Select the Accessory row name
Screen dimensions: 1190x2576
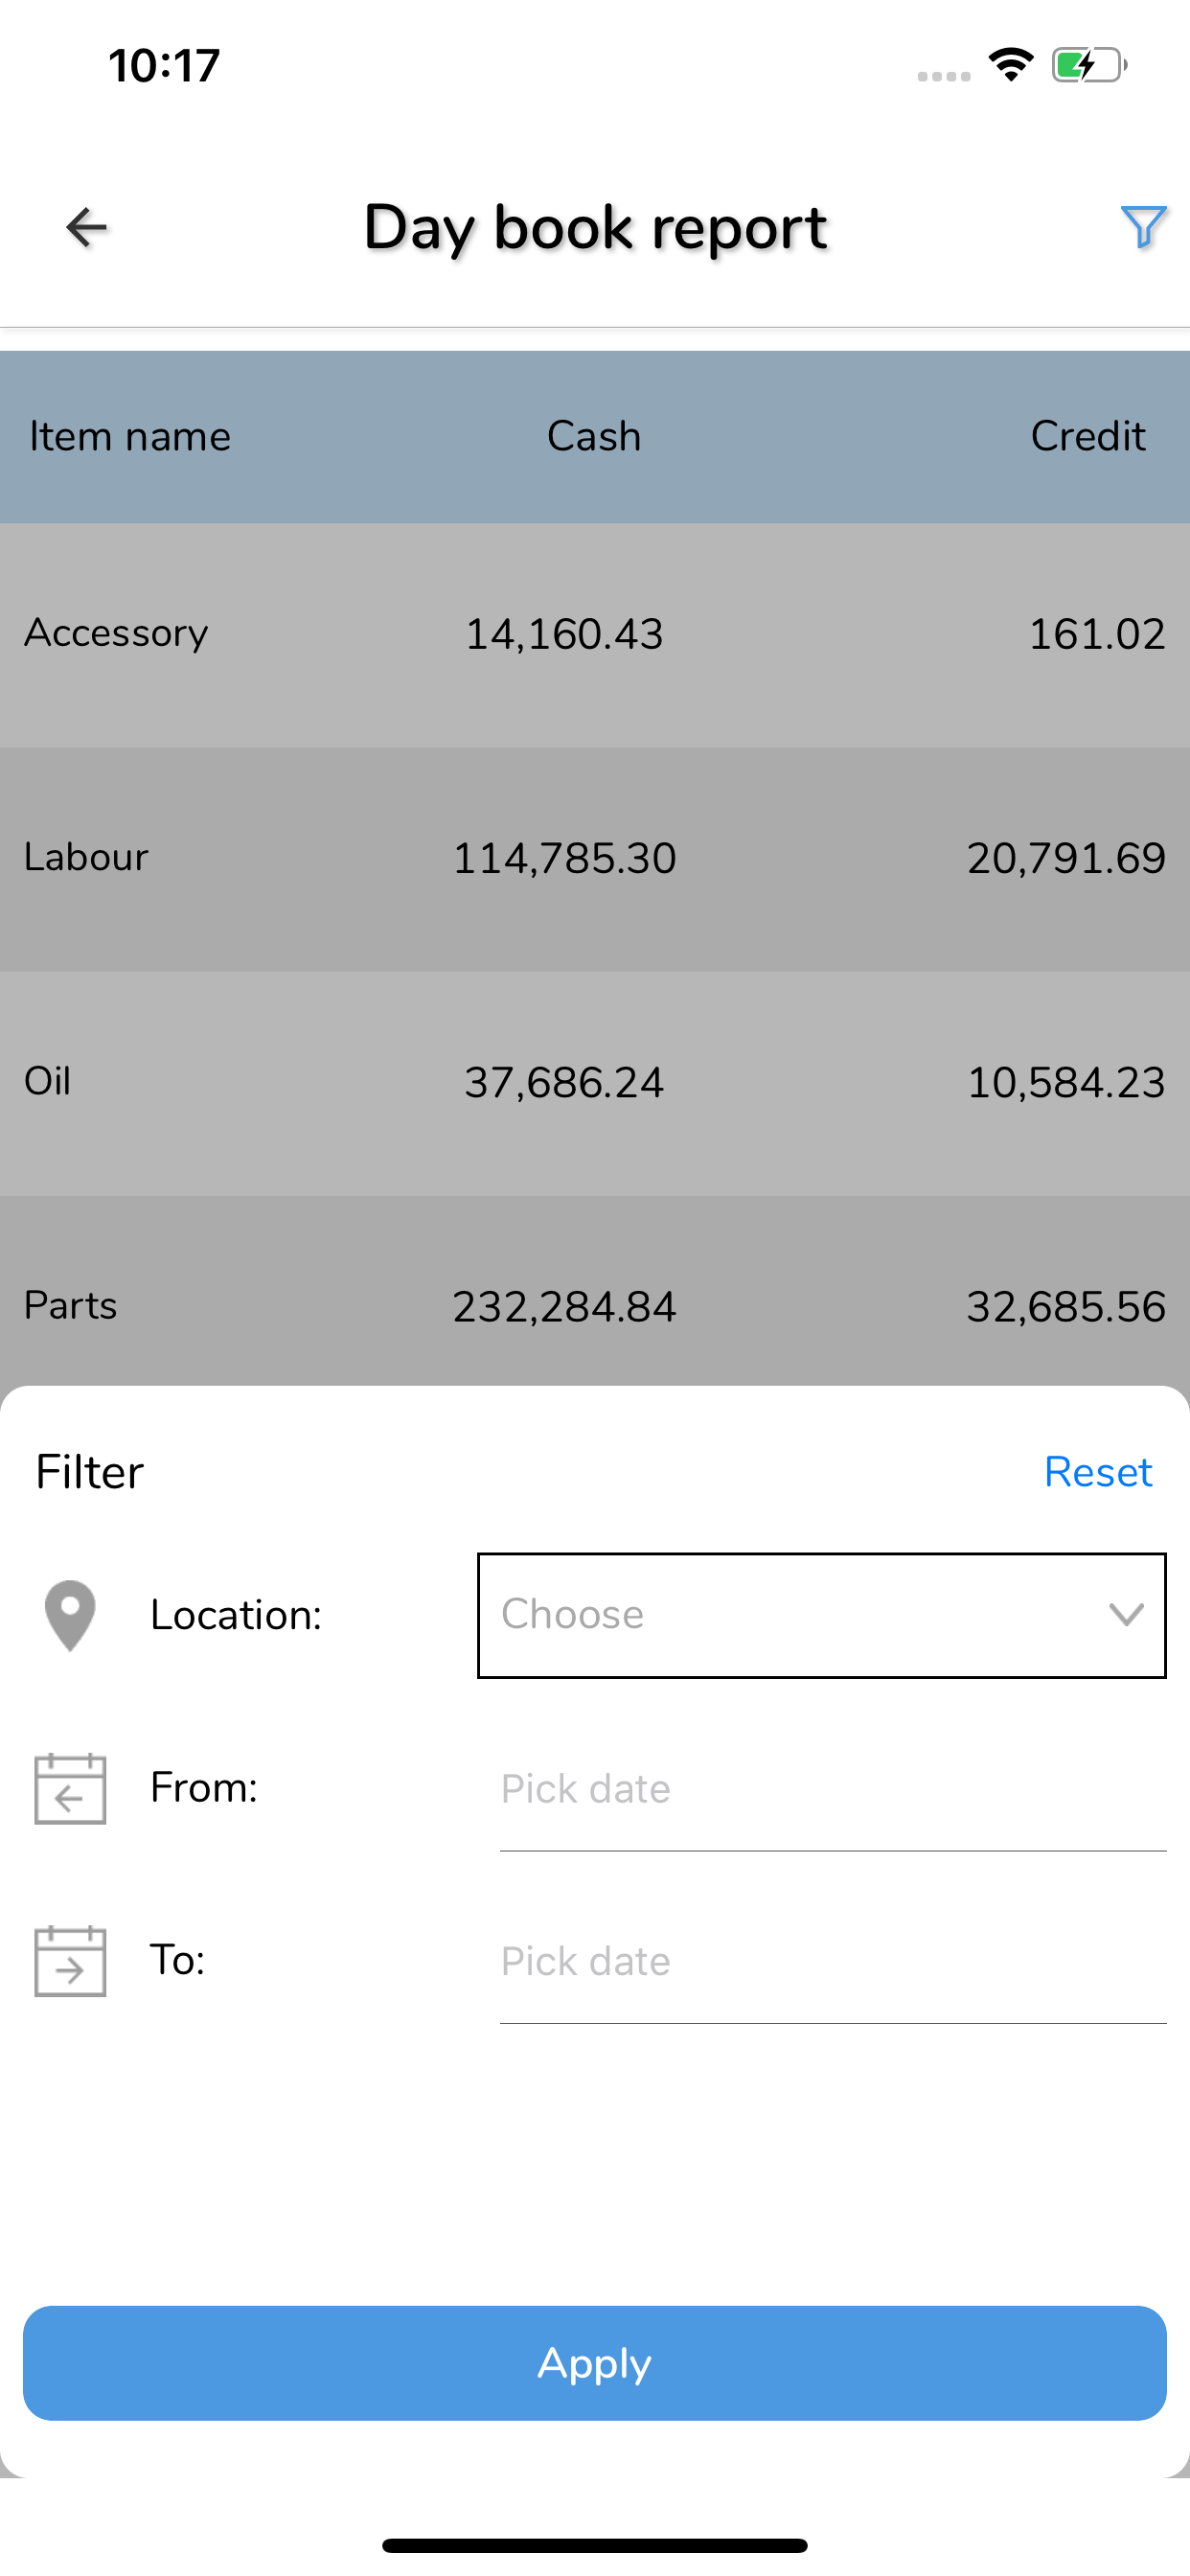[116, 633]
